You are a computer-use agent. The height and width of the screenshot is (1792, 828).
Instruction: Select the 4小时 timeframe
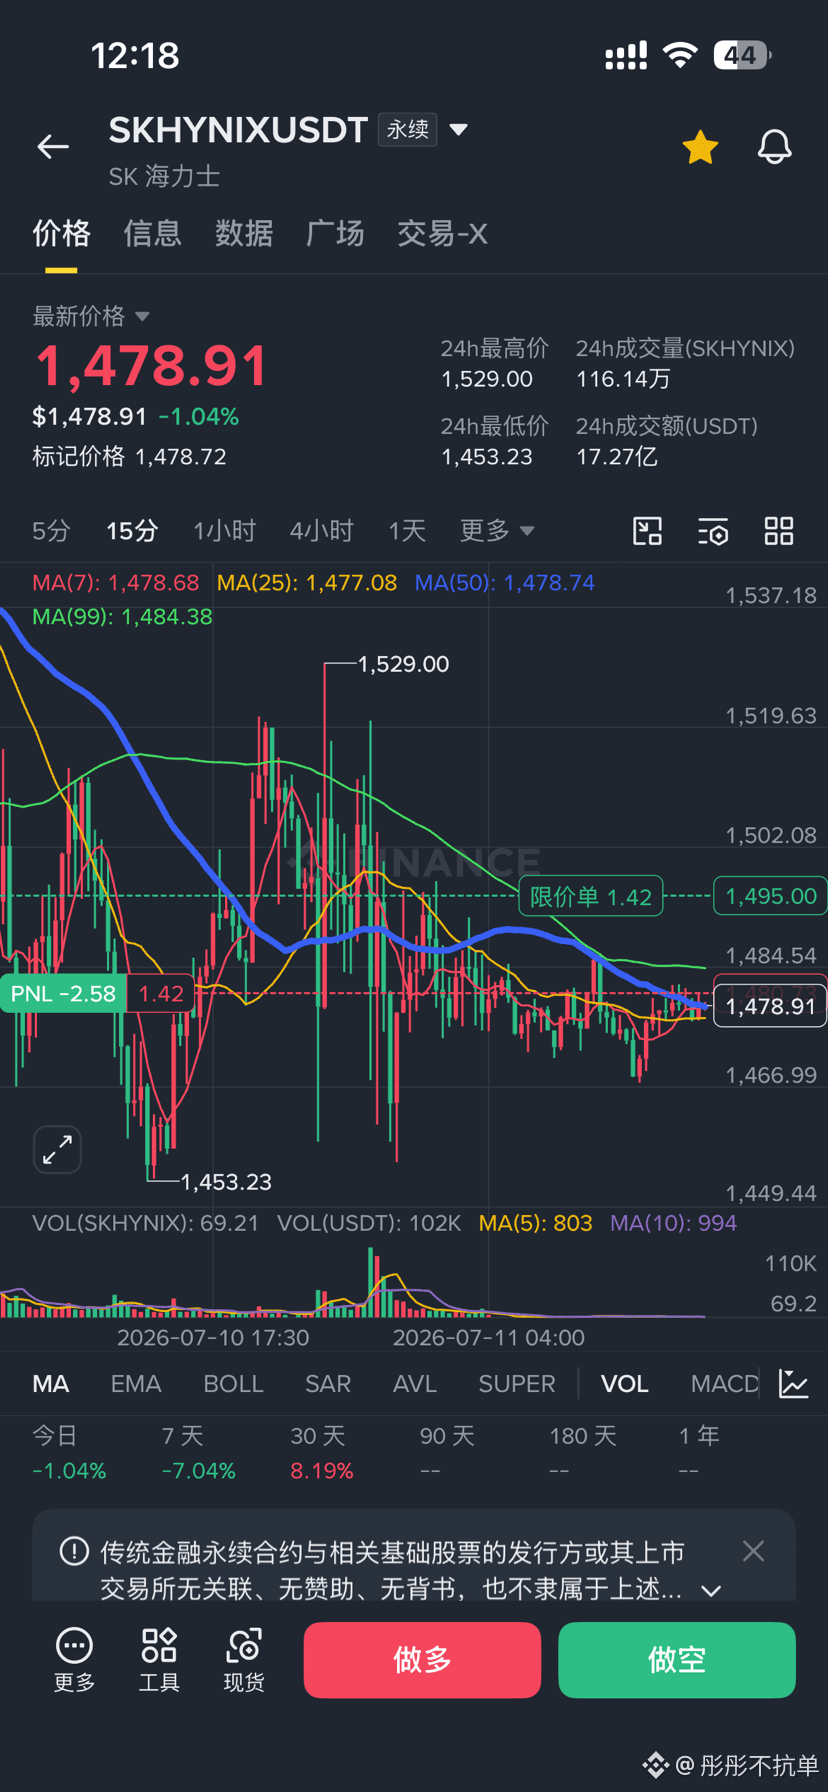(321, 530)
